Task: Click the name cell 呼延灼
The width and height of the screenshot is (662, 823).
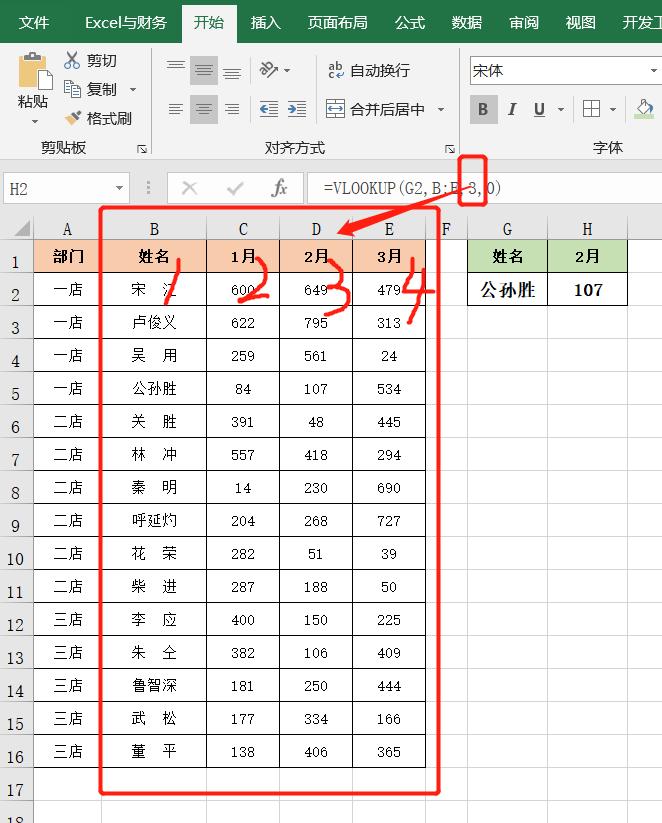Action: click(x=154, y=521)
